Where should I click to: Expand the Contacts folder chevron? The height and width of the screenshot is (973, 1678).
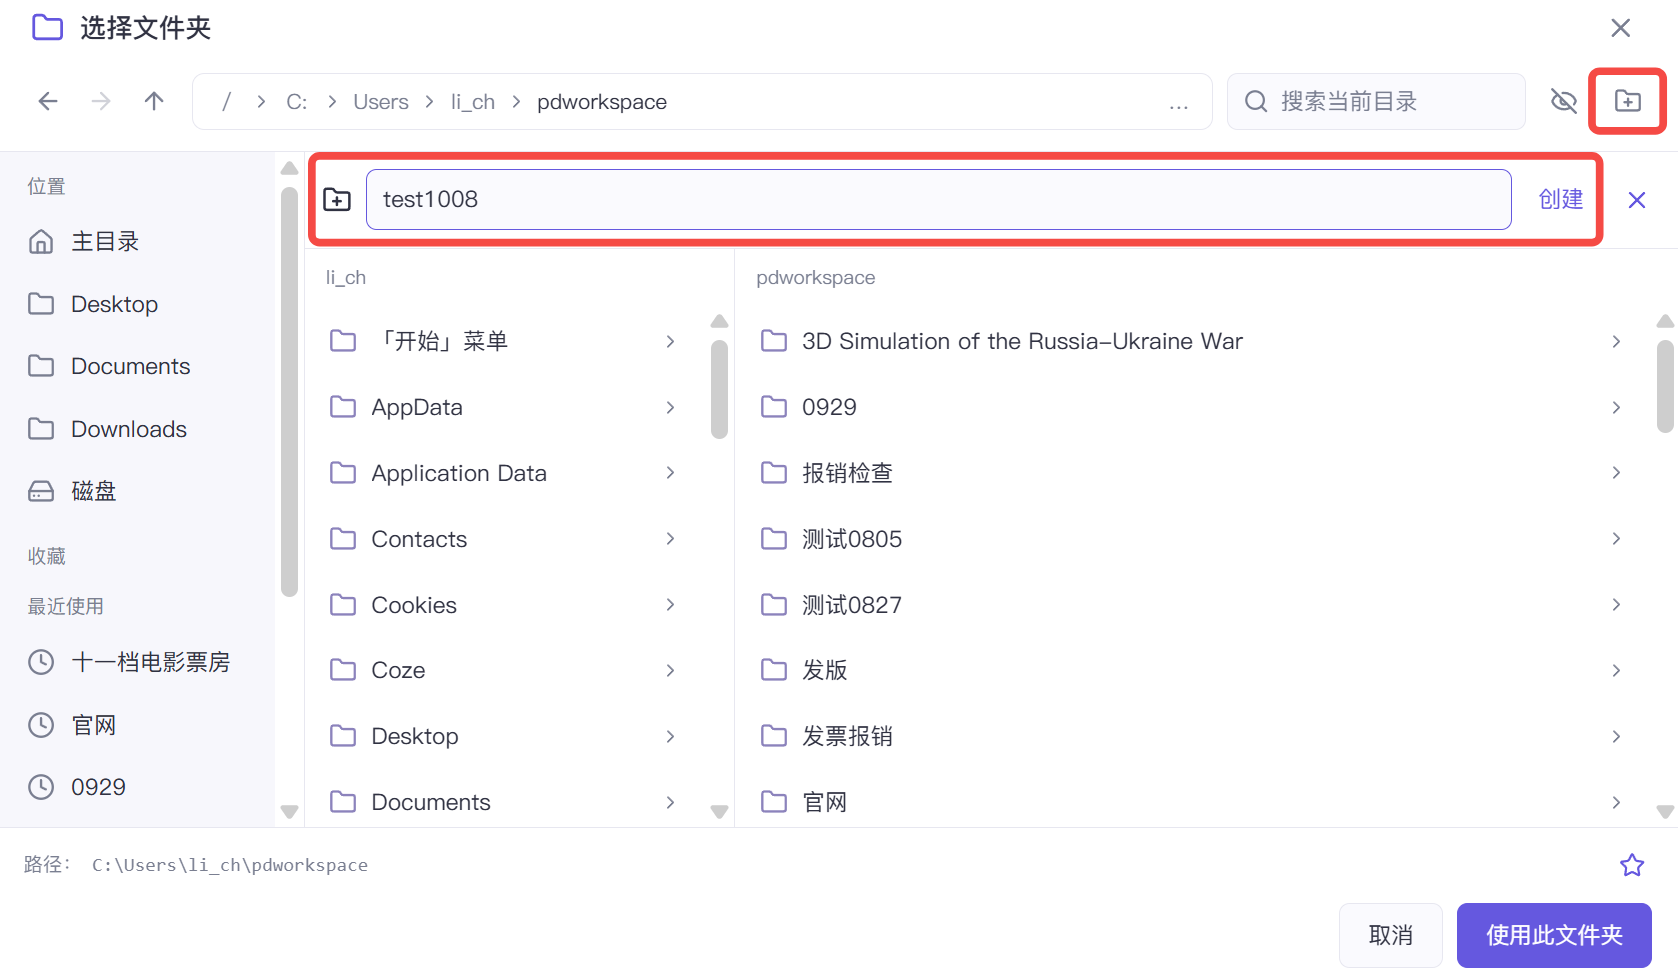tap(670, 539)
